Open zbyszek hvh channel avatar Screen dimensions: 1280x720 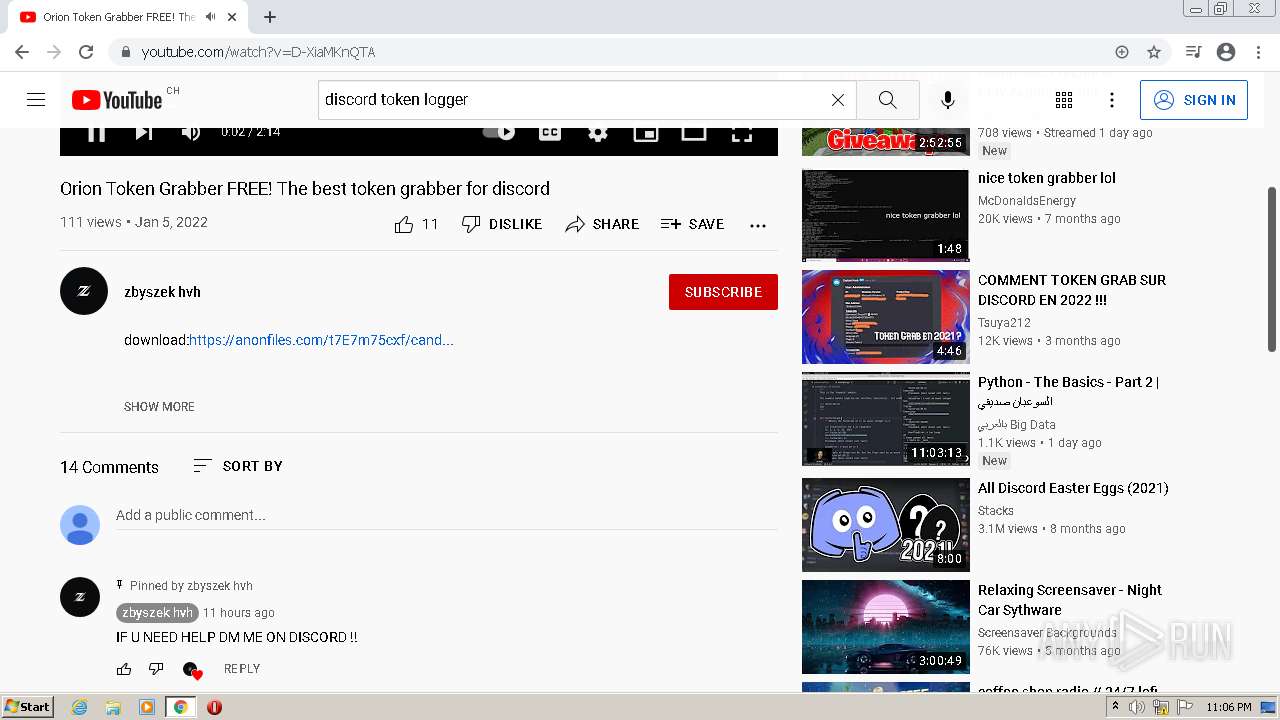(x=84, y=291)
